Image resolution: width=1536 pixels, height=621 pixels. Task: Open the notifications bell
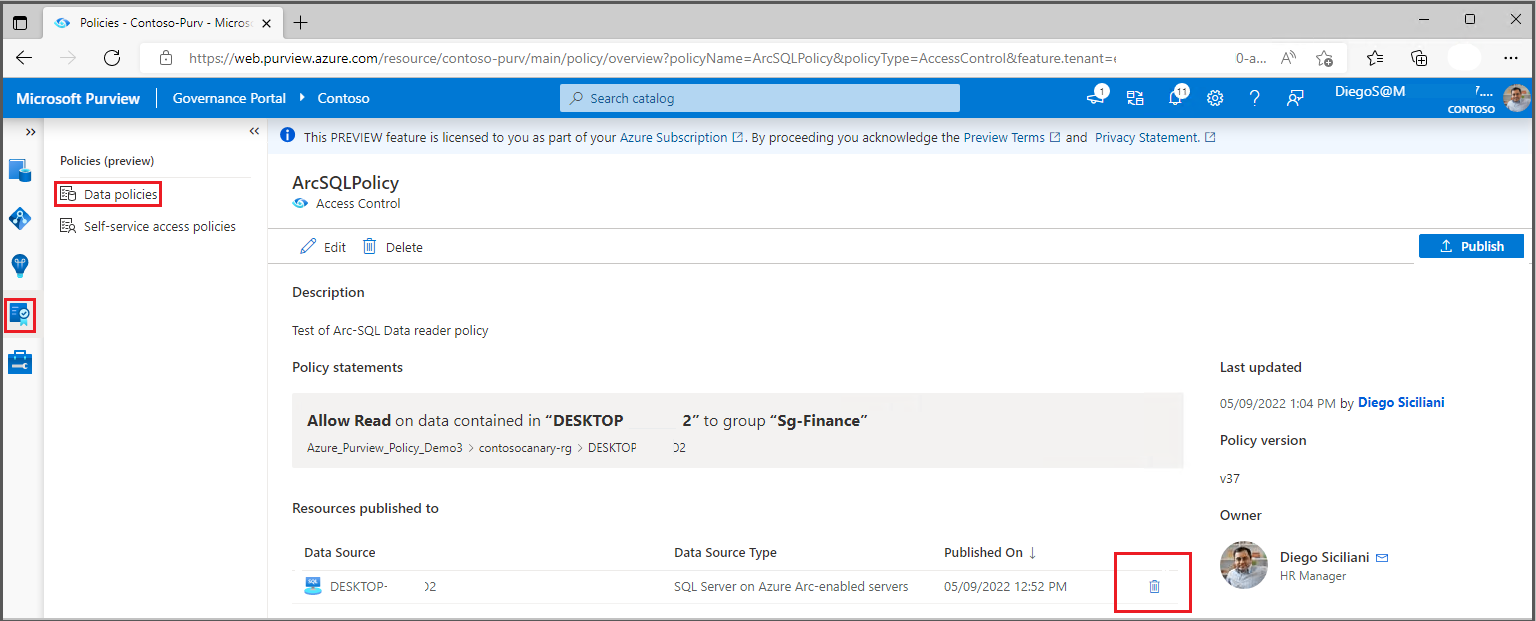point(1176,98)
